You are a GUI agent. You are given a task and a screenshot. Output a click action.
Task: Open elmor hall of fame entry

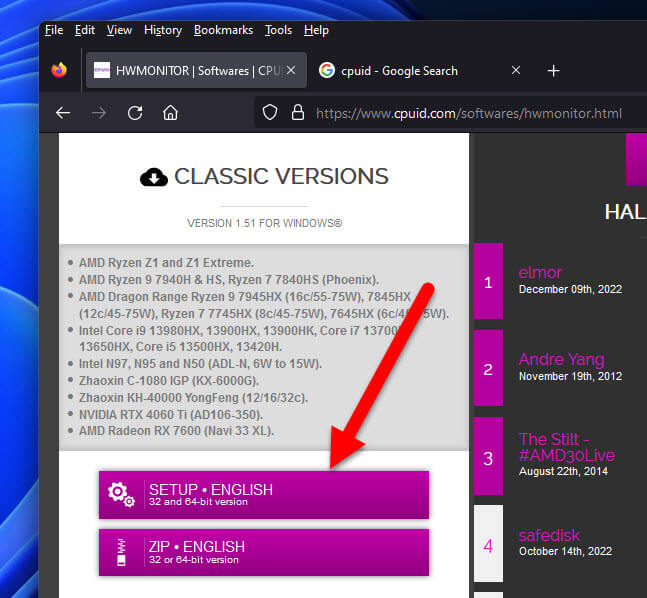540,272
